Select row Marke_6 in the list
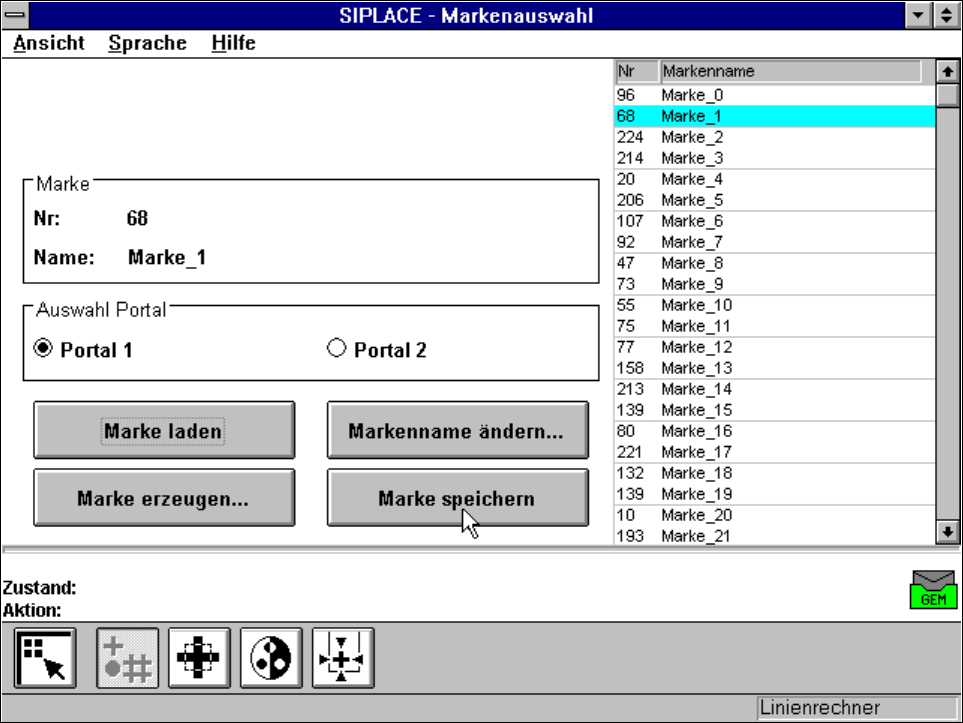The image size is (963, 723). [774, 221]
